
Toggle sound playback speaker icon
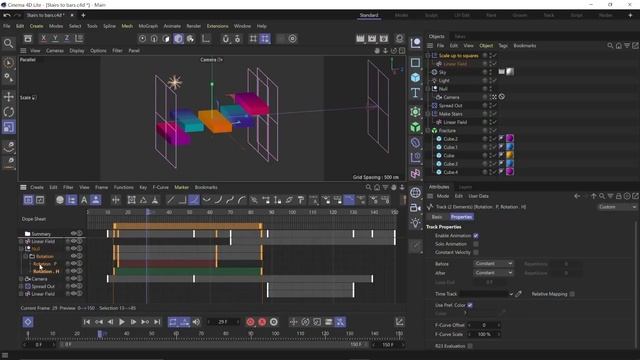(x=196, y=322)
